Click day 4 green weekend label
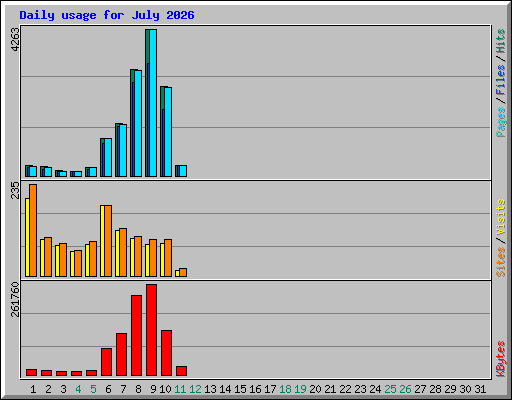 [x=78, y=389]
